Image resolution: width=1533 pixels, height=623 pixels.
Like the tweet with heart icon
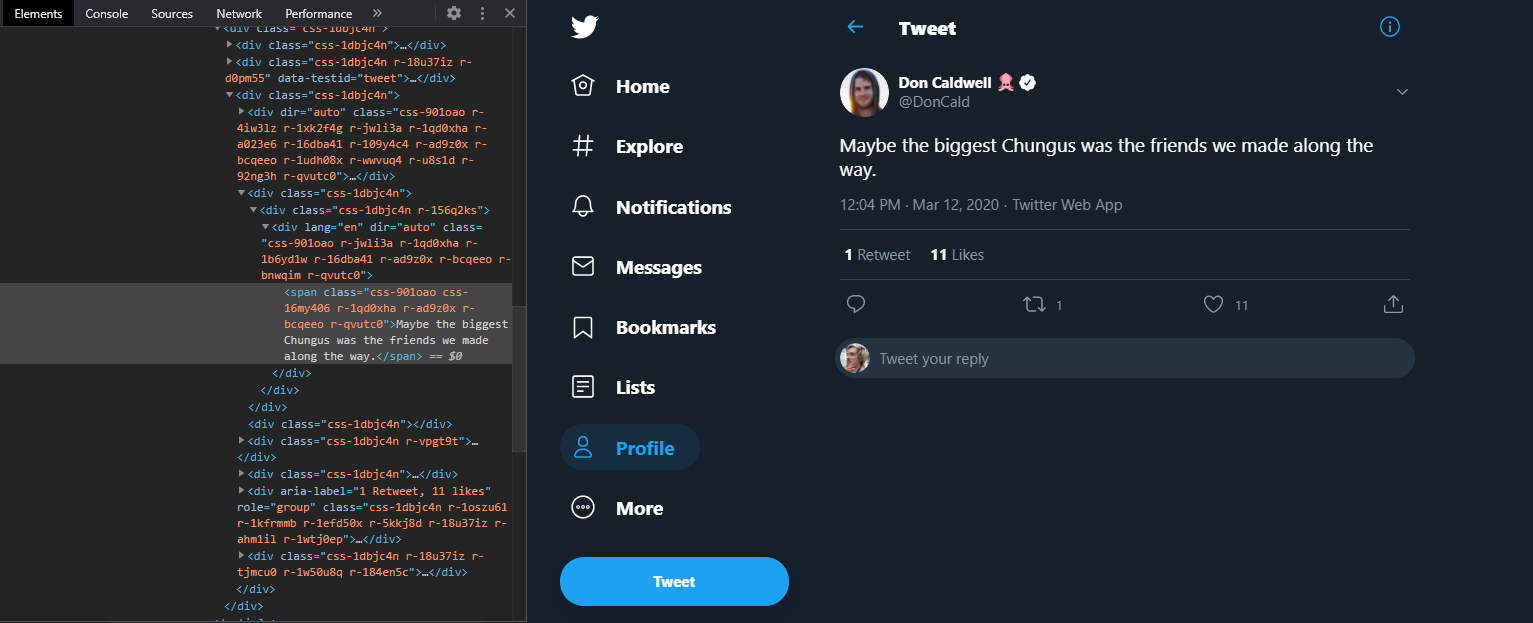(1213, 304)
